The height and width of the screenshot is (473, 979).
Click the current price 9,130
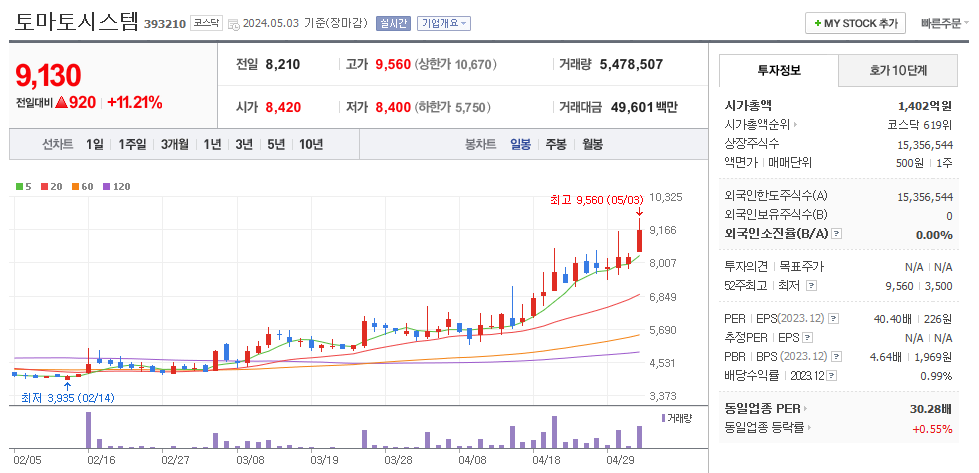click(x=48, y=76)
